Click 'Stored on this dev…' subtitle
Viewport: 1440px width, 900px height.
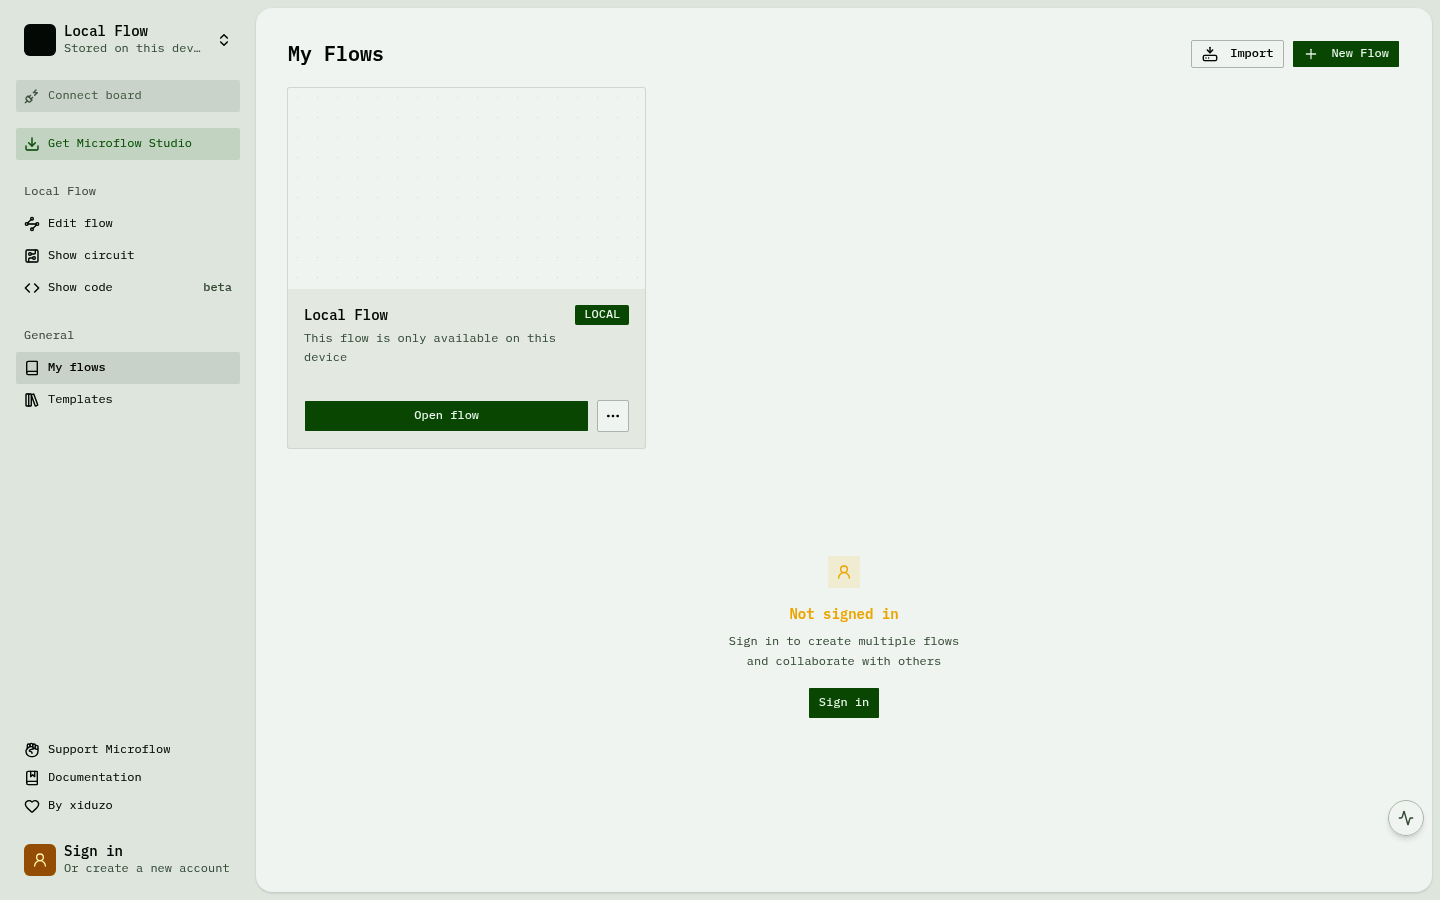pos(132,49)
